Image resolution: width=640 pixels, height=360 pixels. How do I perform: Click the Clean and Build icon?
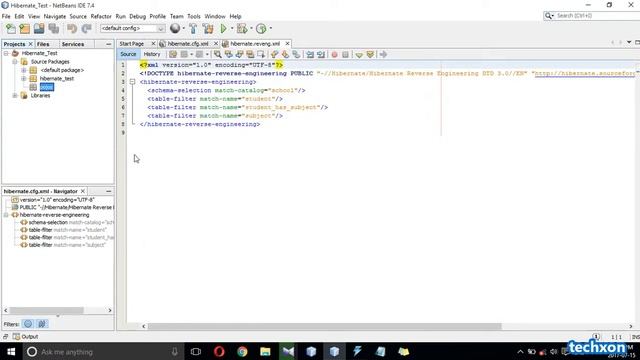(208, 29)
